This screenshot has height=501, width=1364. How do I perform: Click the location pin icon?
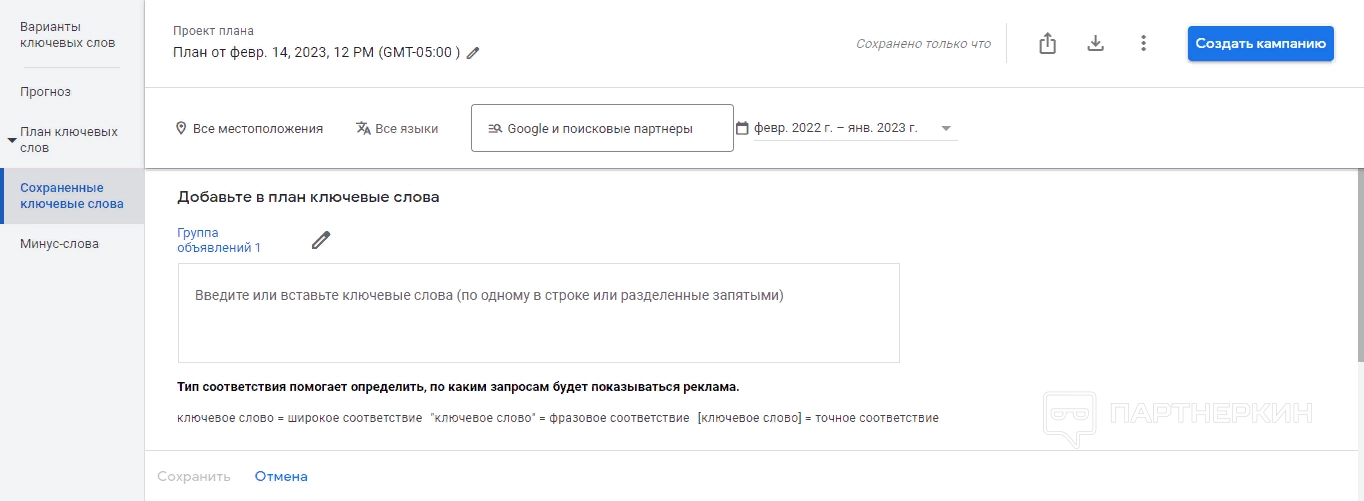tap(181, 128)
